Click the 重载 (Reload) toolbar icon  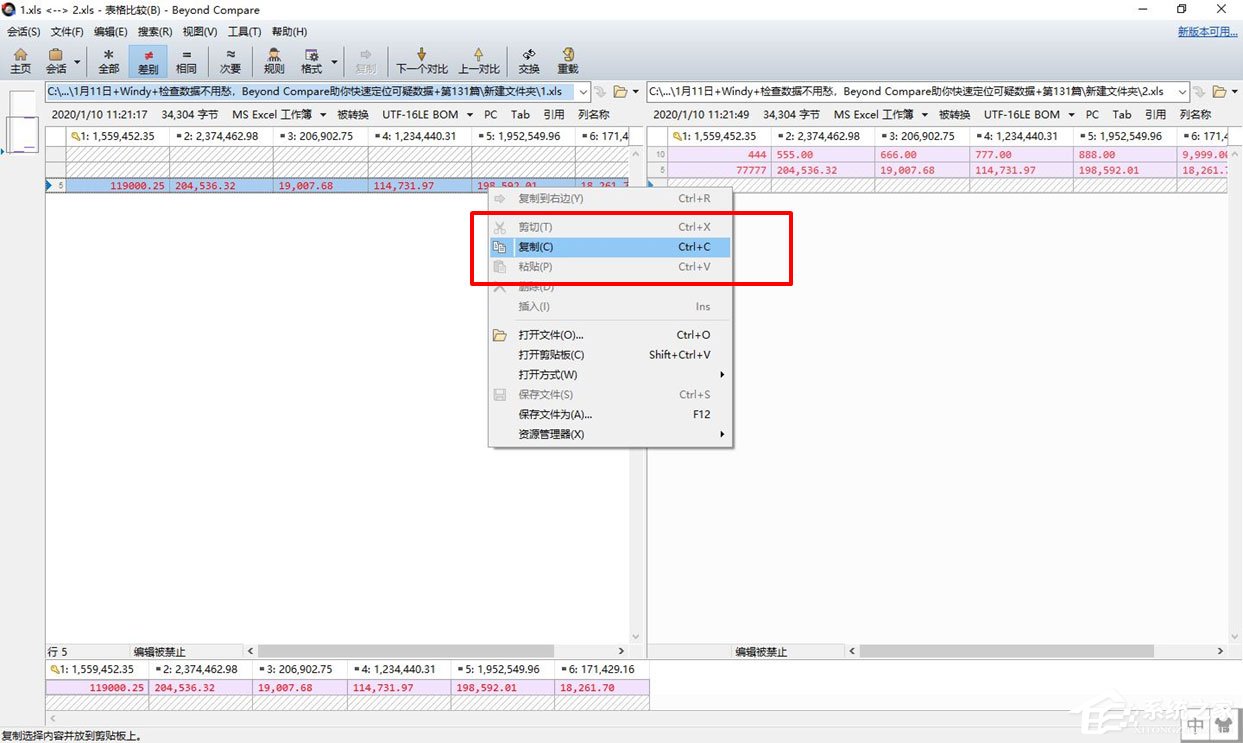568,60
